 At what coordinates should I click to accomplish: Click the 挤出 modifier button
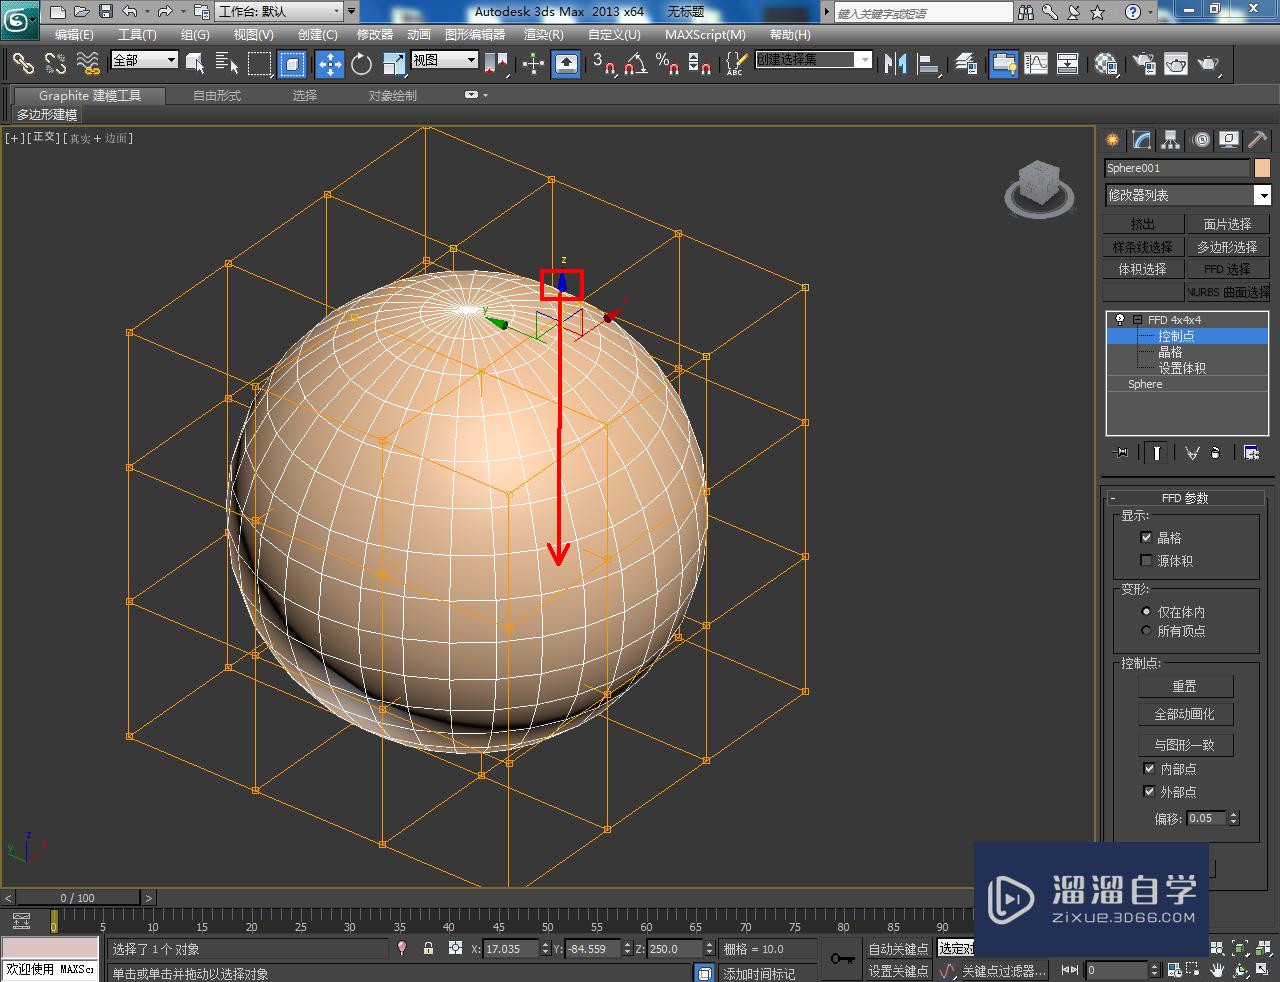[x=1143, y=224]
